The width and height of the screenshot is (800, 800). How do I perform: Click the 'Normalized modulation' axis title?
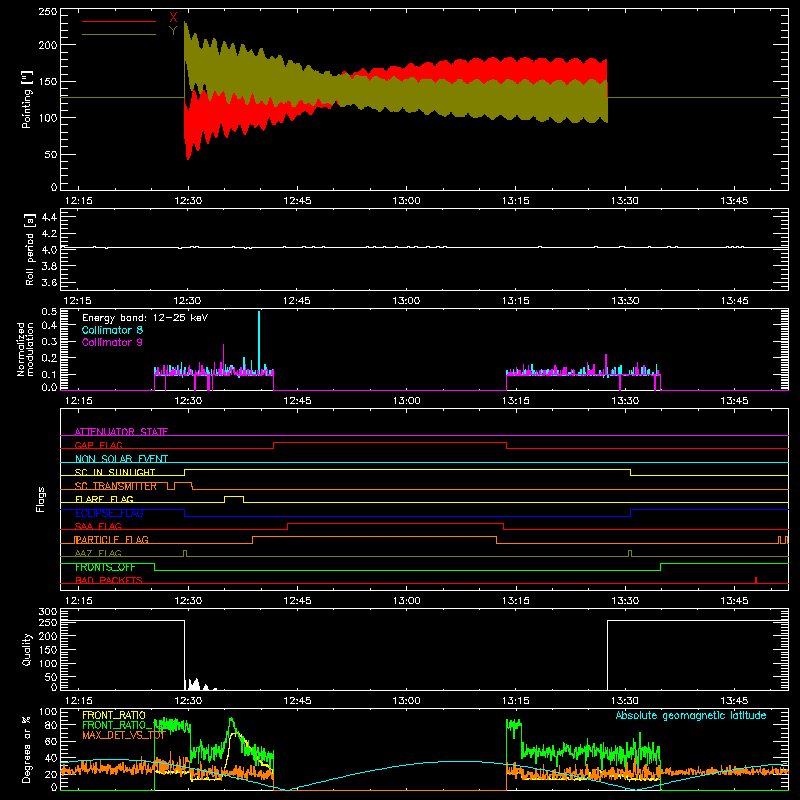tap(25, 349)
